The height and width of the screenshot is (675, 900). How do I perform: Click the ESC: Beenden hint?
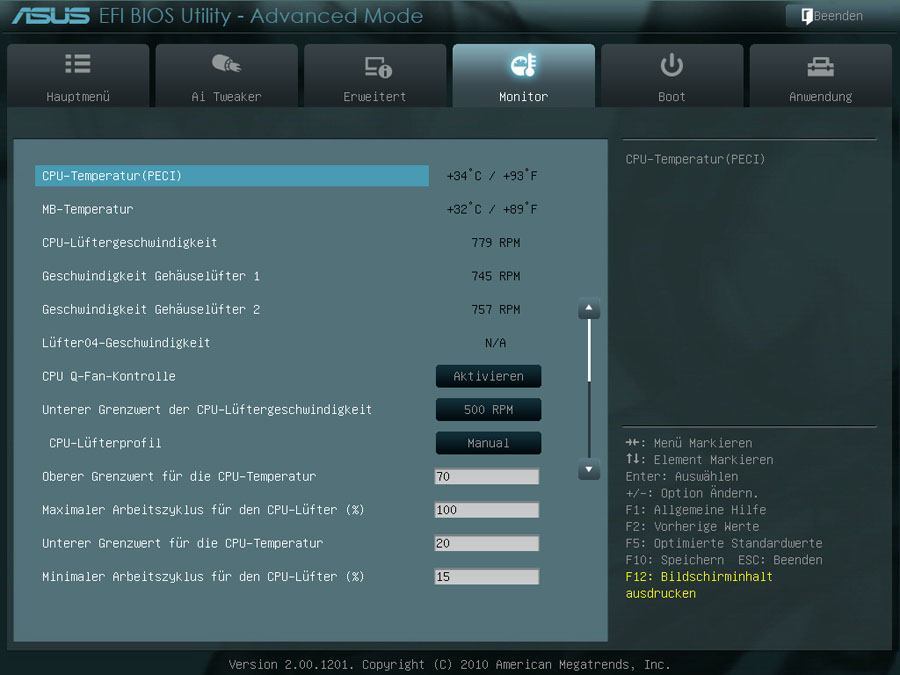(x=781, y=560)
